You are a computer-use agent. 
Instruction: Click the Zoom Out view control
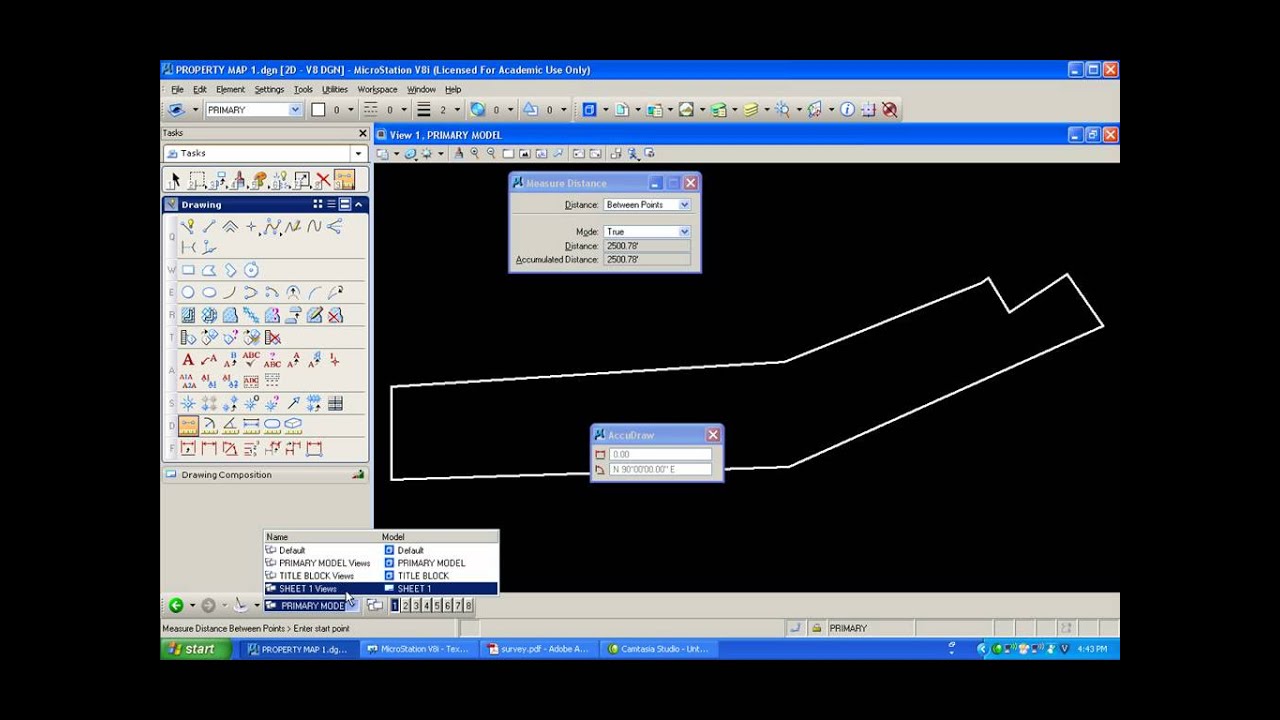(491, 153)
